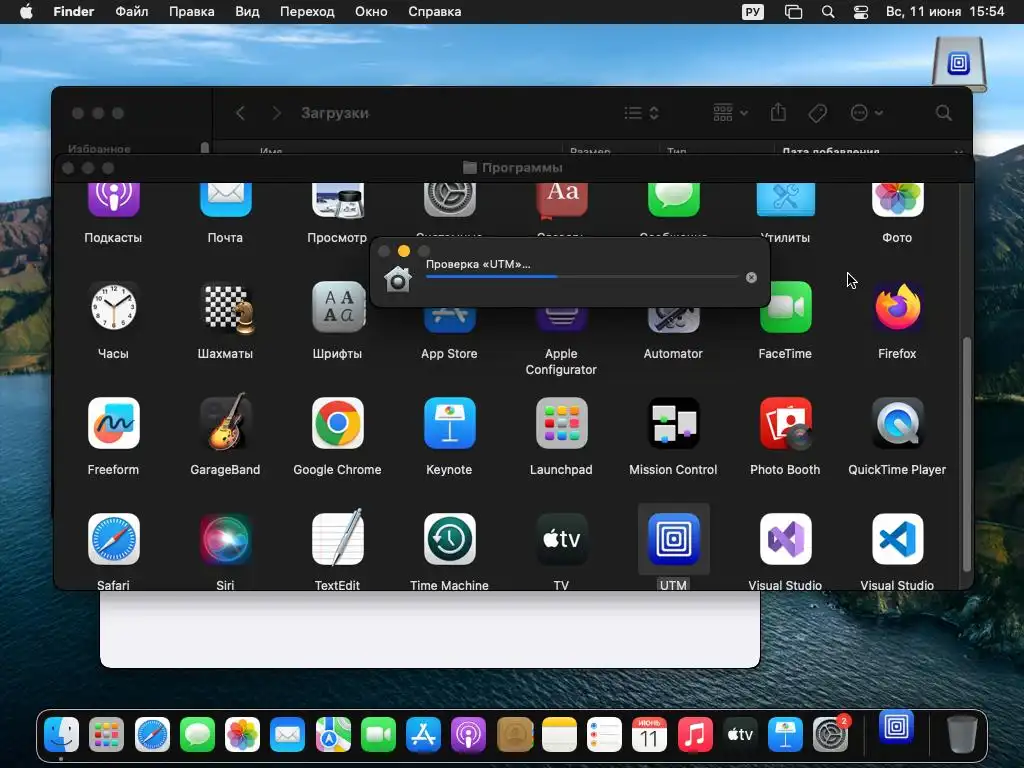Go back in the Загрузки window

coord(240,113)
